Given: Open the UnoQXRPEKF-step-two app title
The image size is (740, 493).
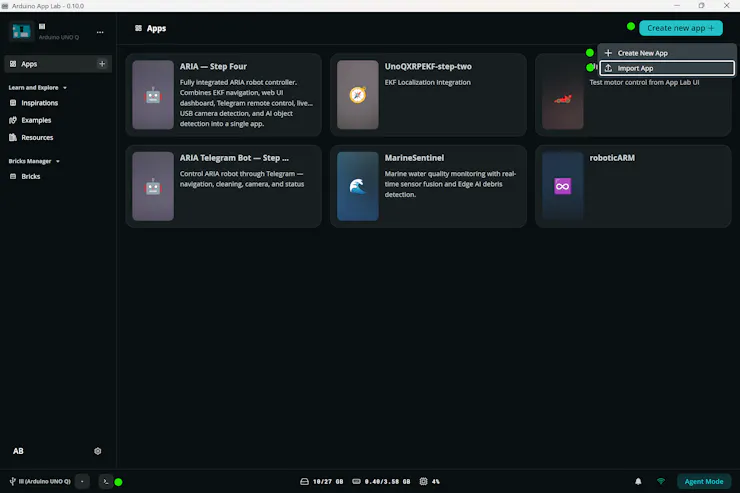Looking at the screenshot, I should pos(428,67).
